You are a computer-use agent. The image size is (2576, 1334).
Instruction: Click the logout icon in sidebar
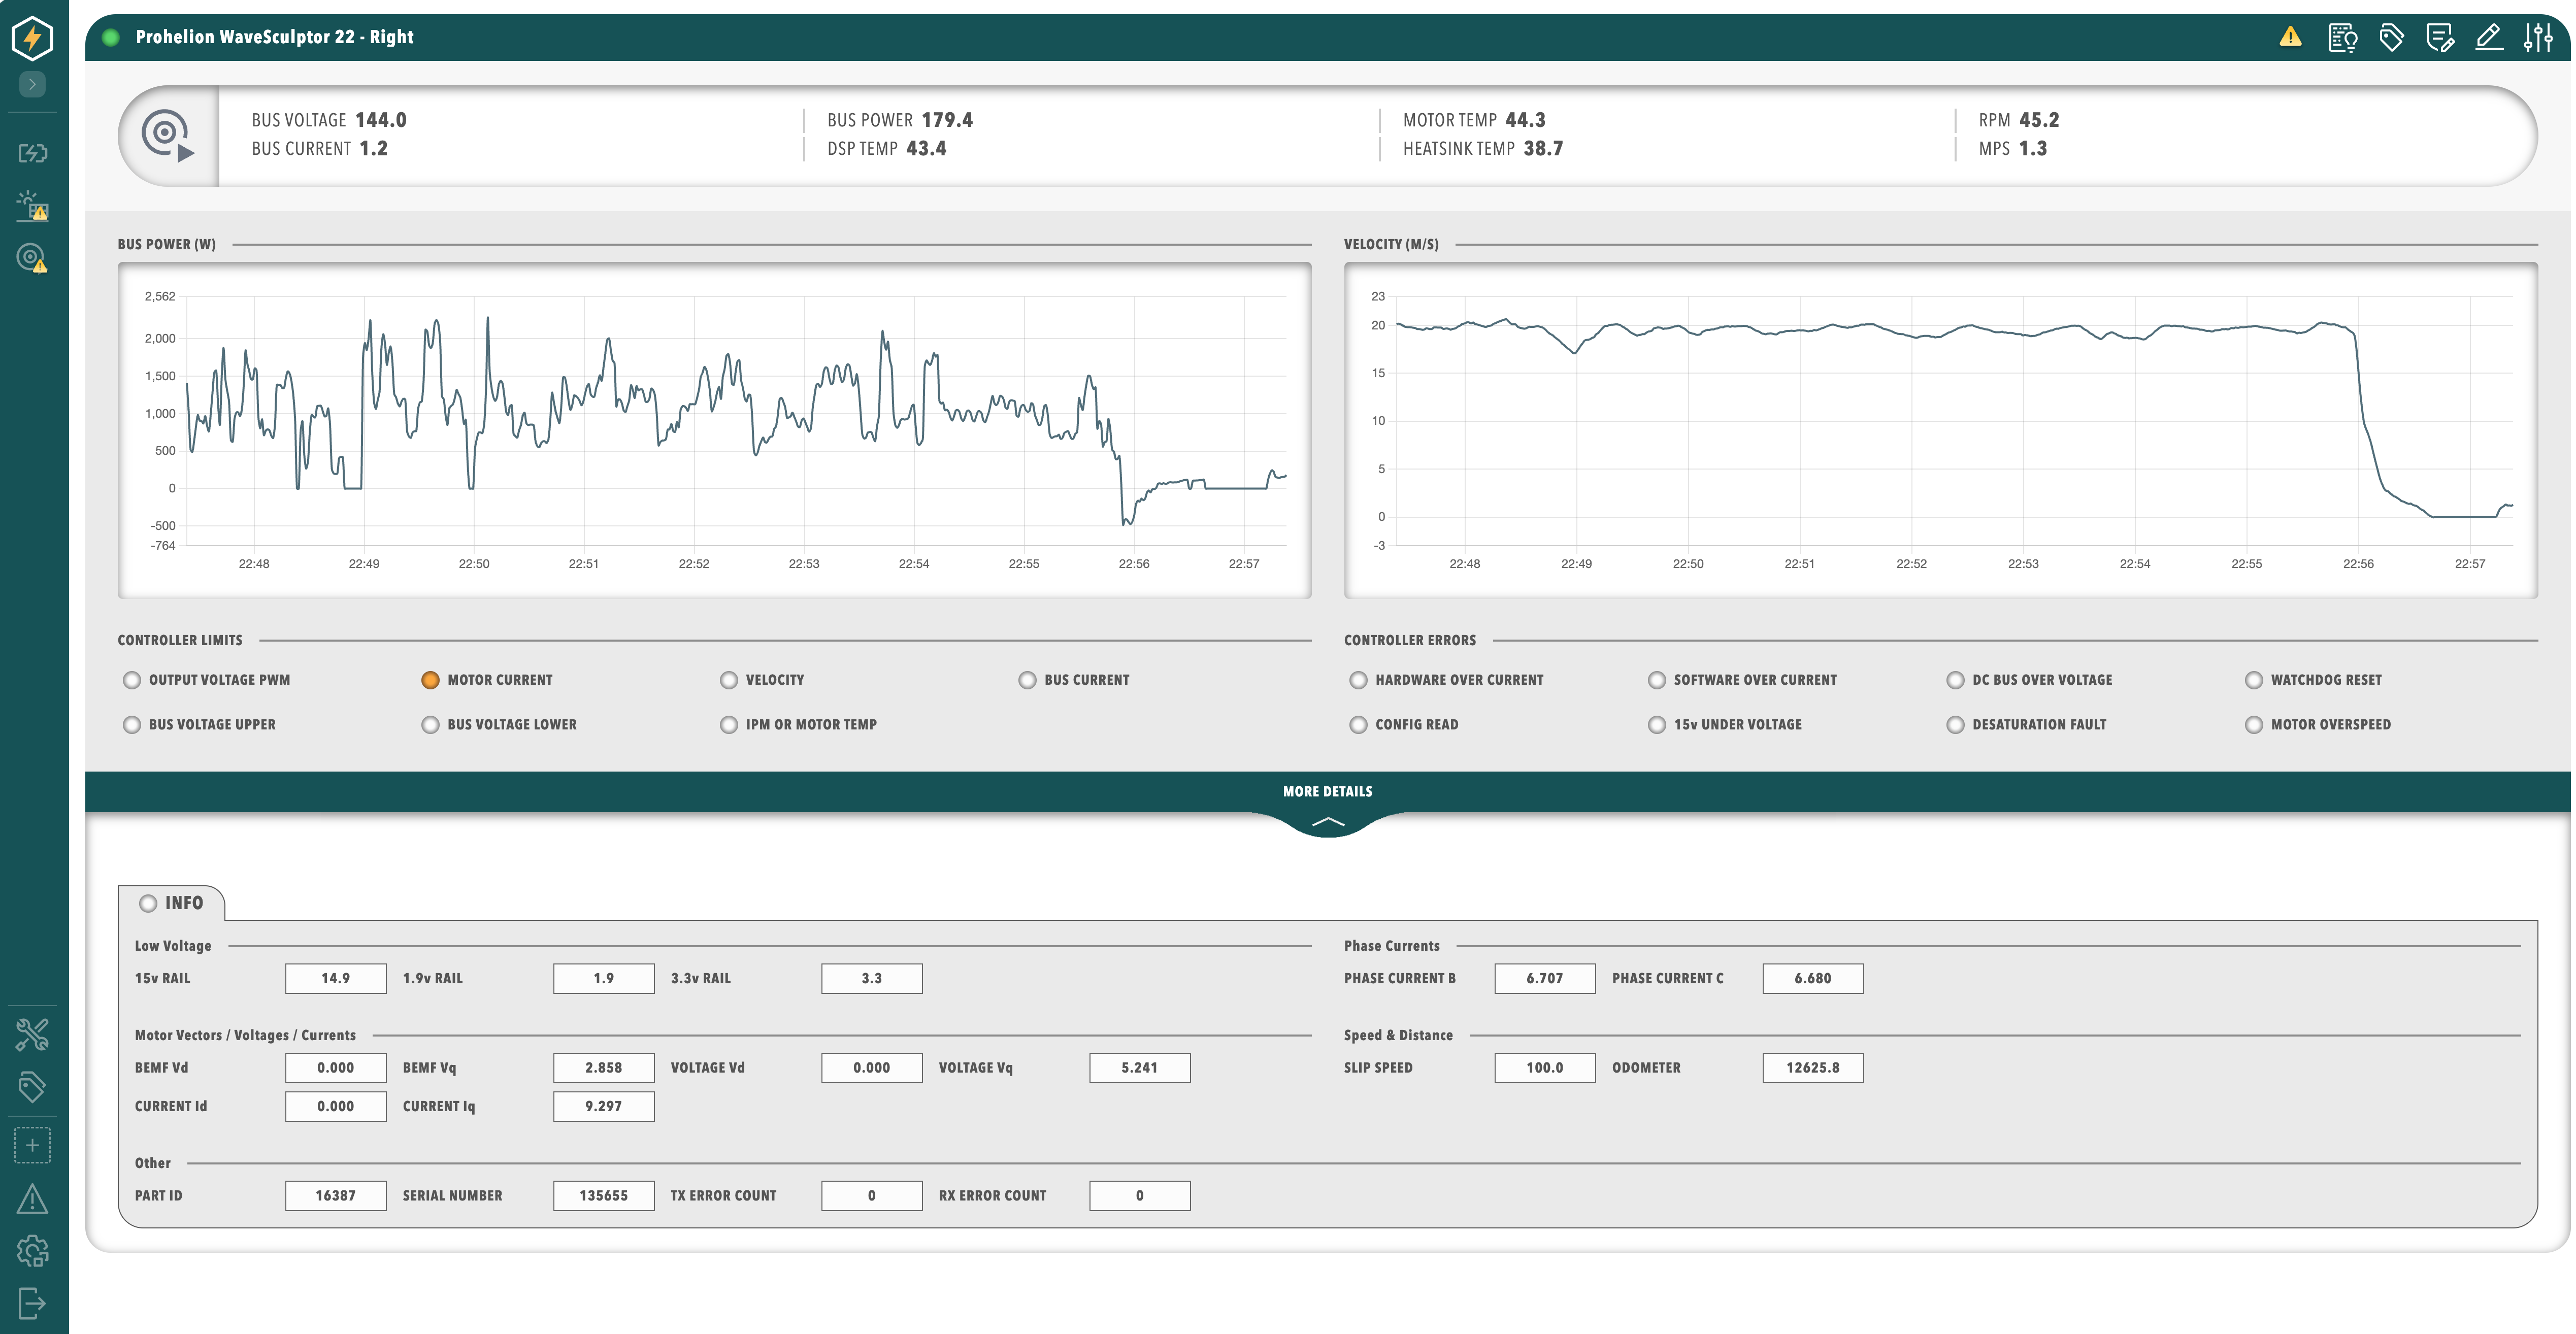[x=32, y=1303]
